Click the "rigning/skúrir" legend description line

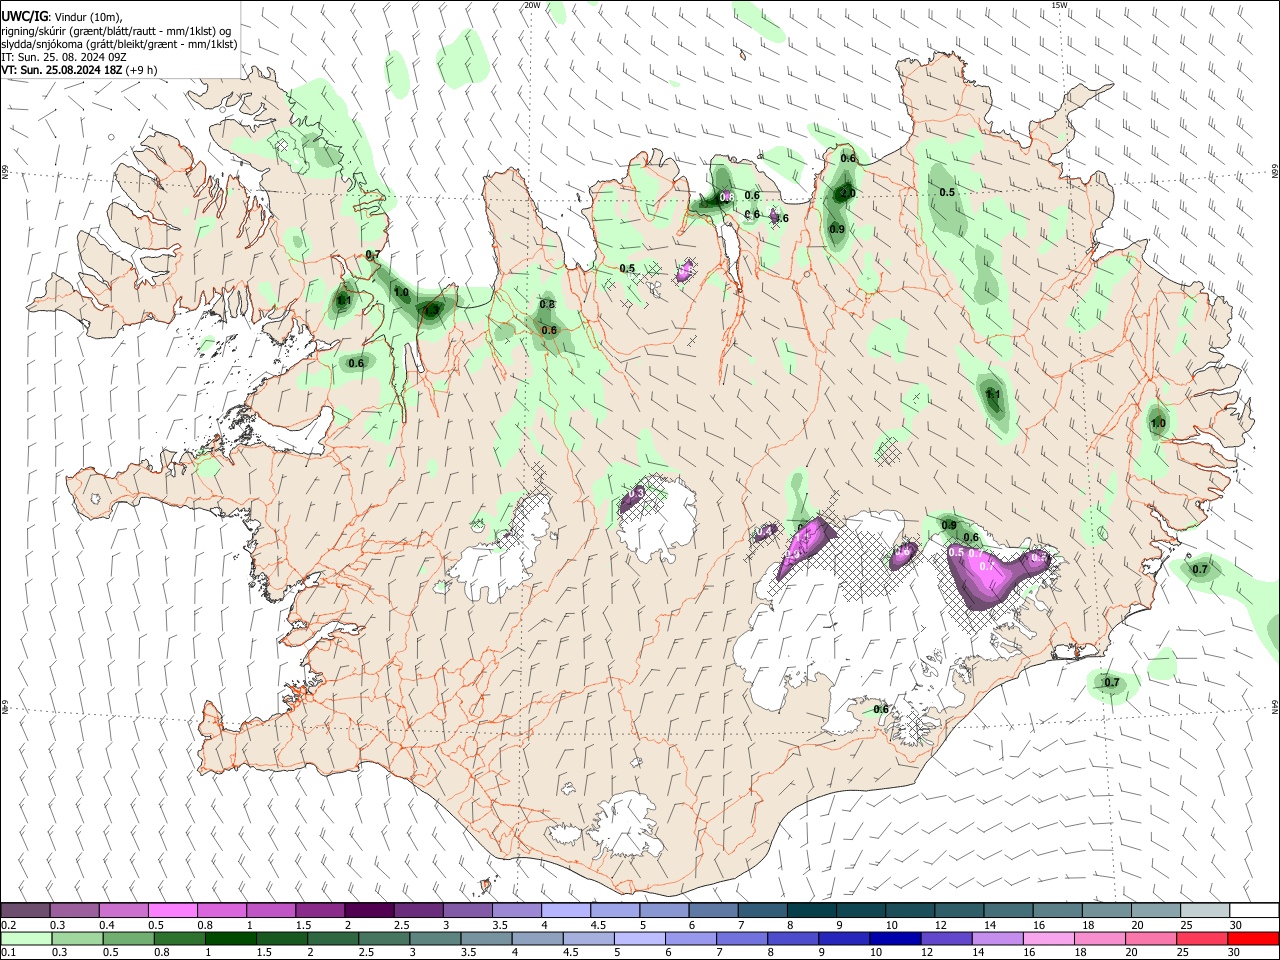(116, 31)
